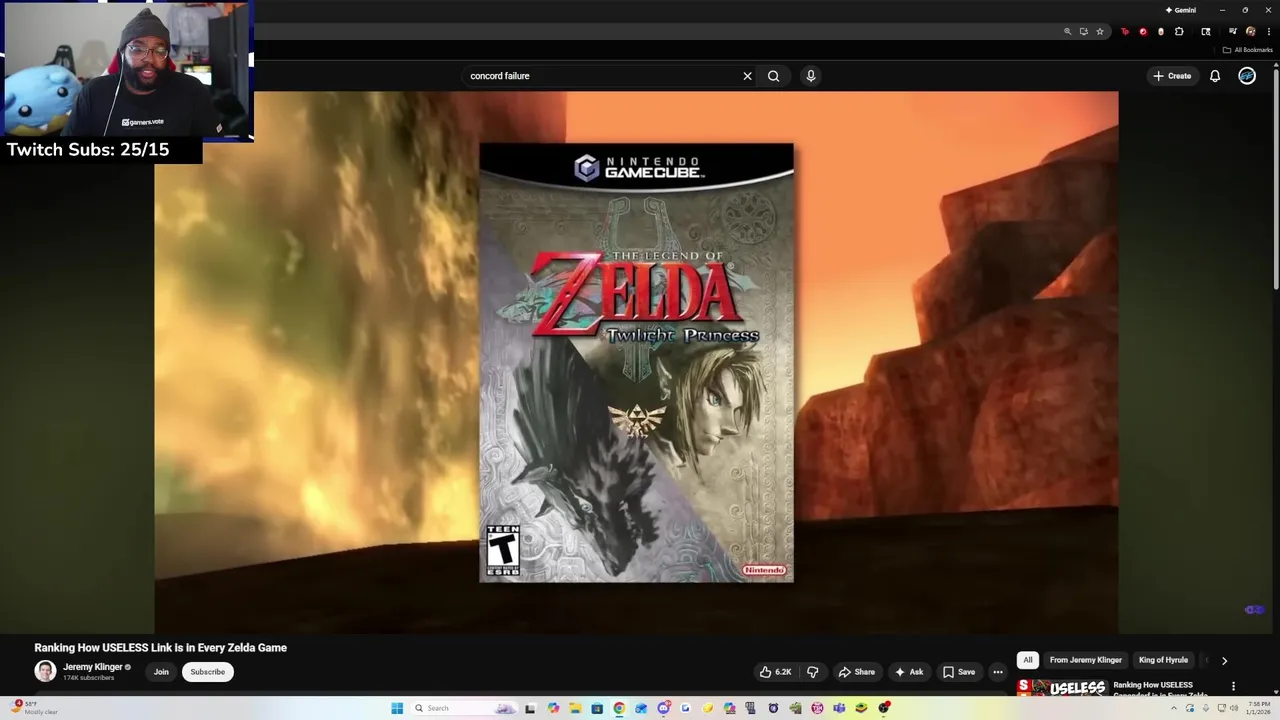The height and width of the screenshot is (720, 1280).
Task: Click the zoom magnifier in address bar
Action: coord(1068,32)
